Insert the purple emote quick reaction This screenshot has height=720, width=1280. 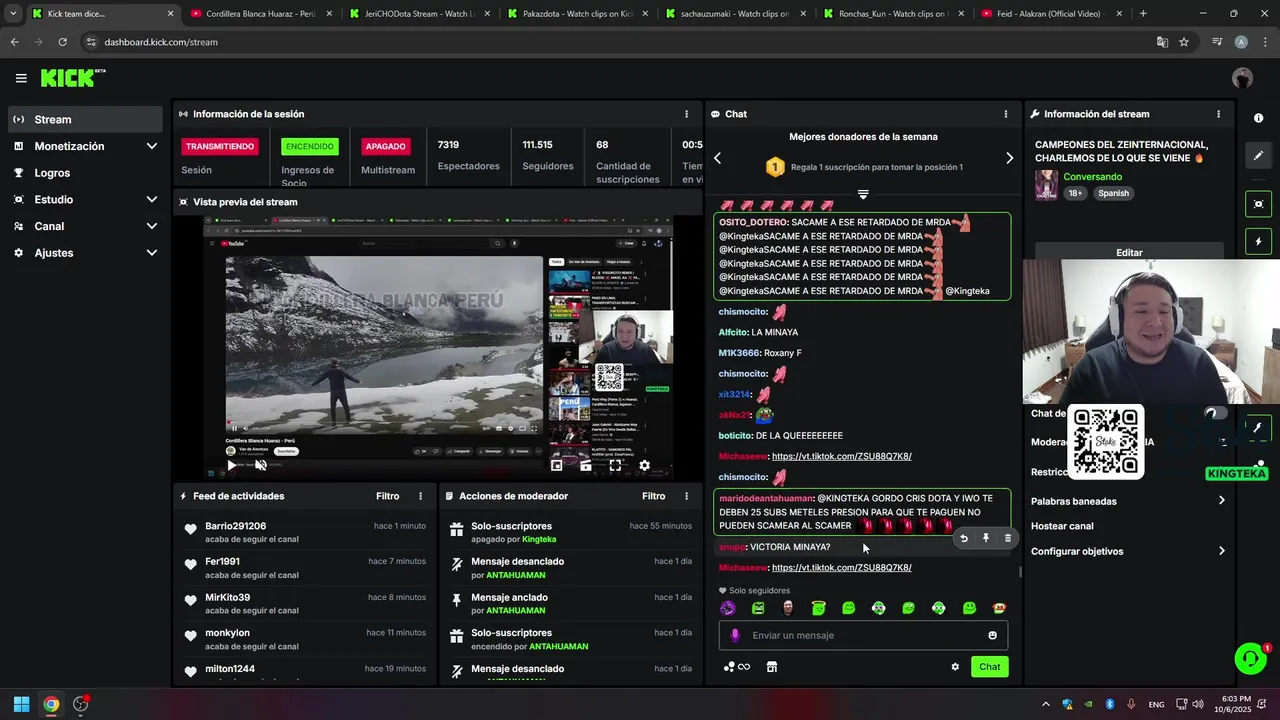[x=728, y=608]
